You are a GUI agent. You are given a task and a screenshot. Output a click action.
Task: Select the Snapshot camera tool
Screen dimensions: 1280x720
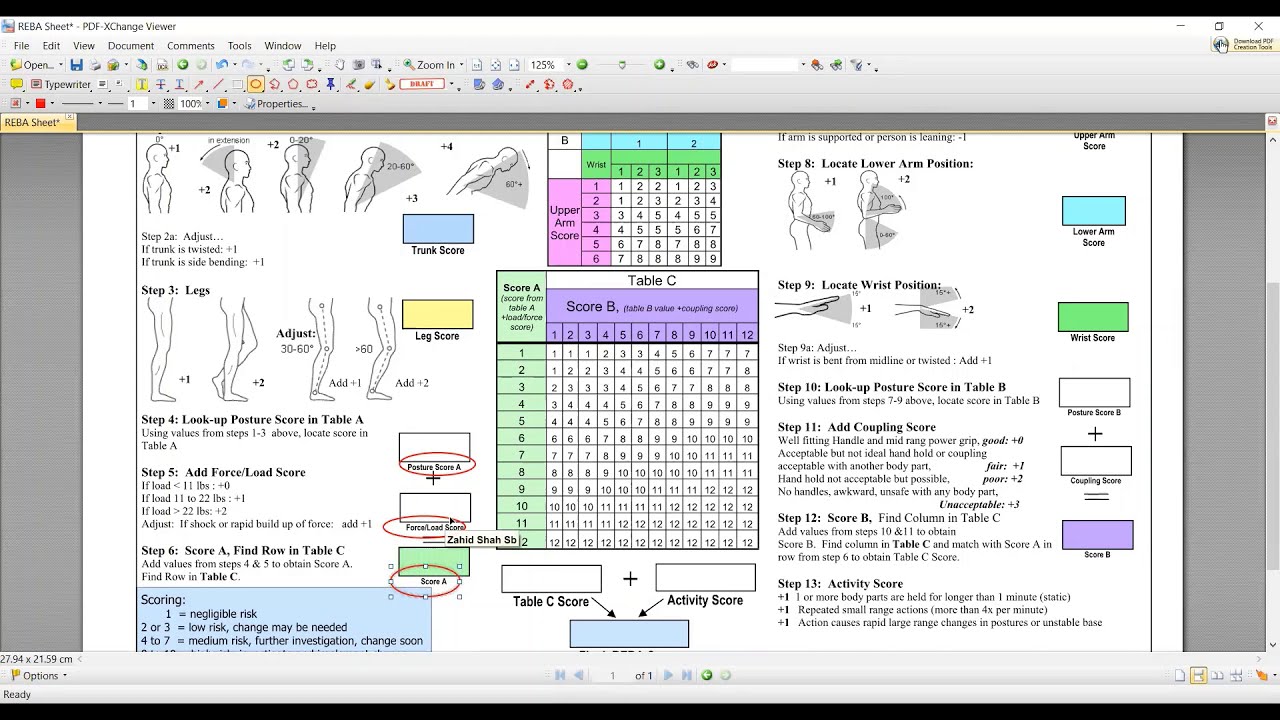tap(358, 65)
